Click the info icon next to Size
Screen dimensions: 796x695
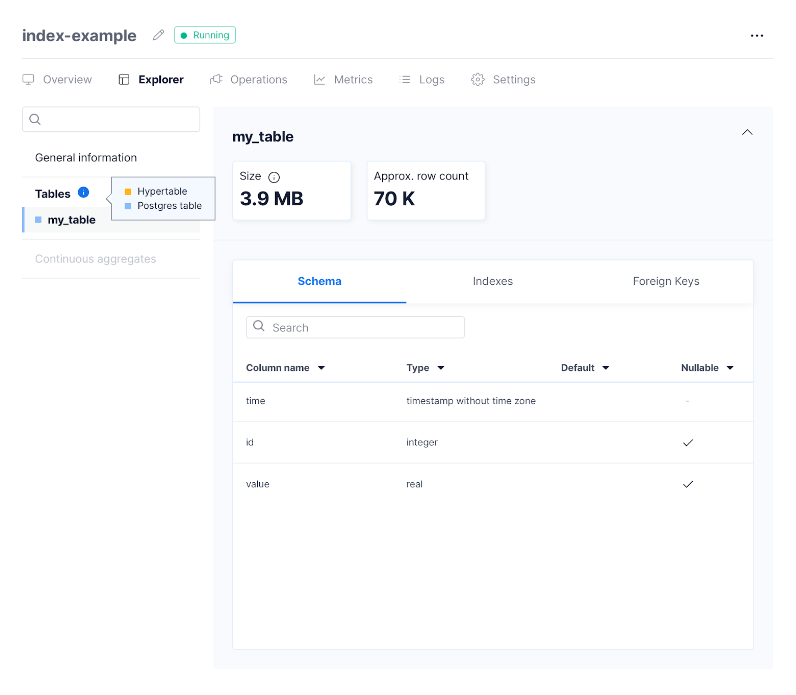[x=274, y=177]
